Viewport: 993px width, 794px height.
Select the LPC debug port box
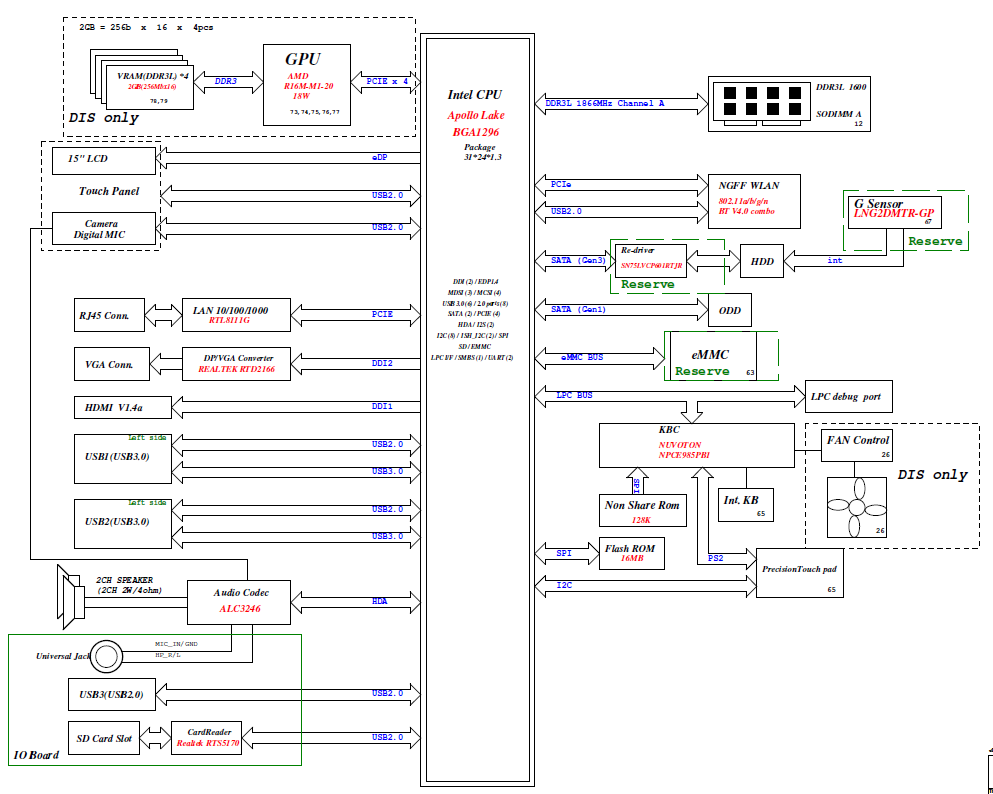[x=847, y=397]
